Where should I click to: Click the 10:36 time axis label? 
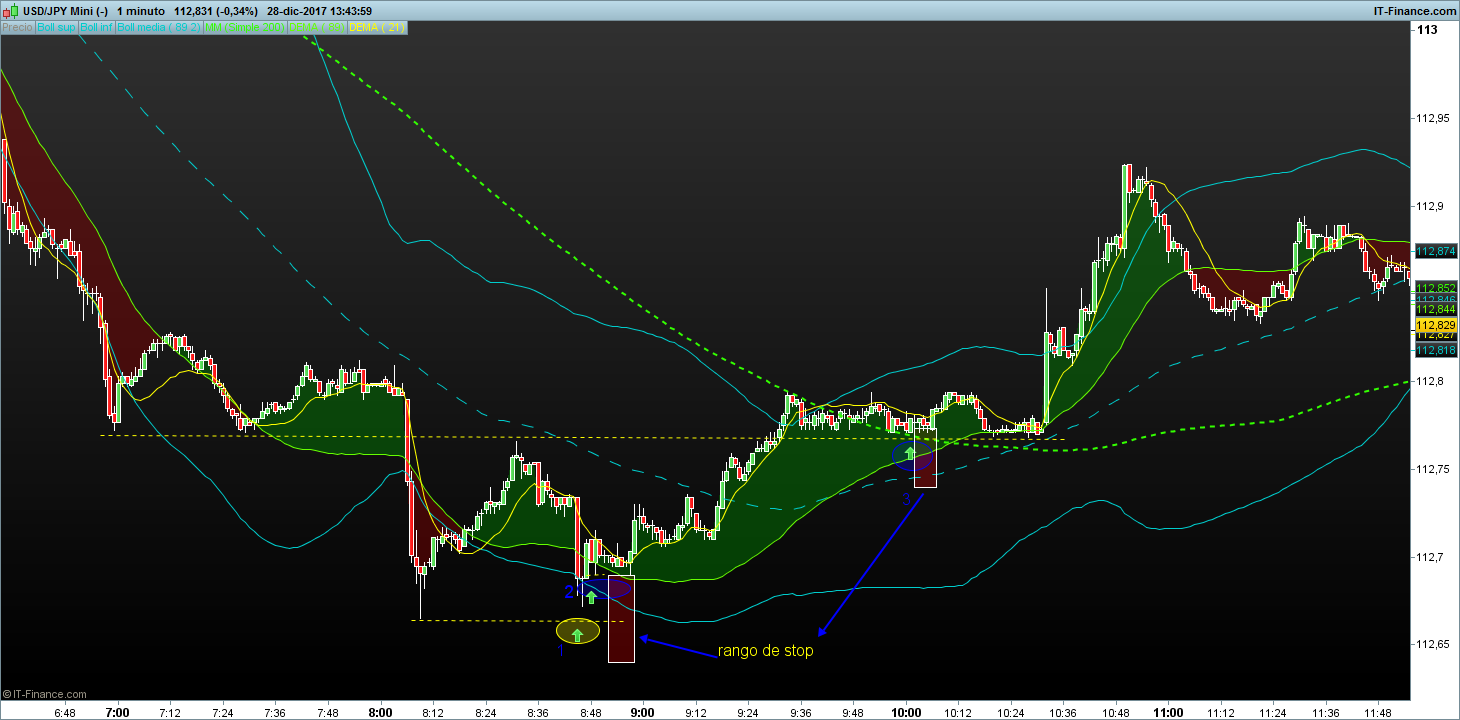(1063, 713)
